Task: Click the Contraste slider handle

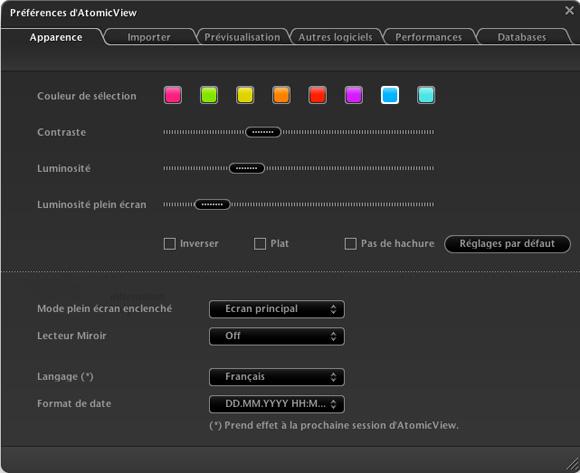Action: [263, 132]
